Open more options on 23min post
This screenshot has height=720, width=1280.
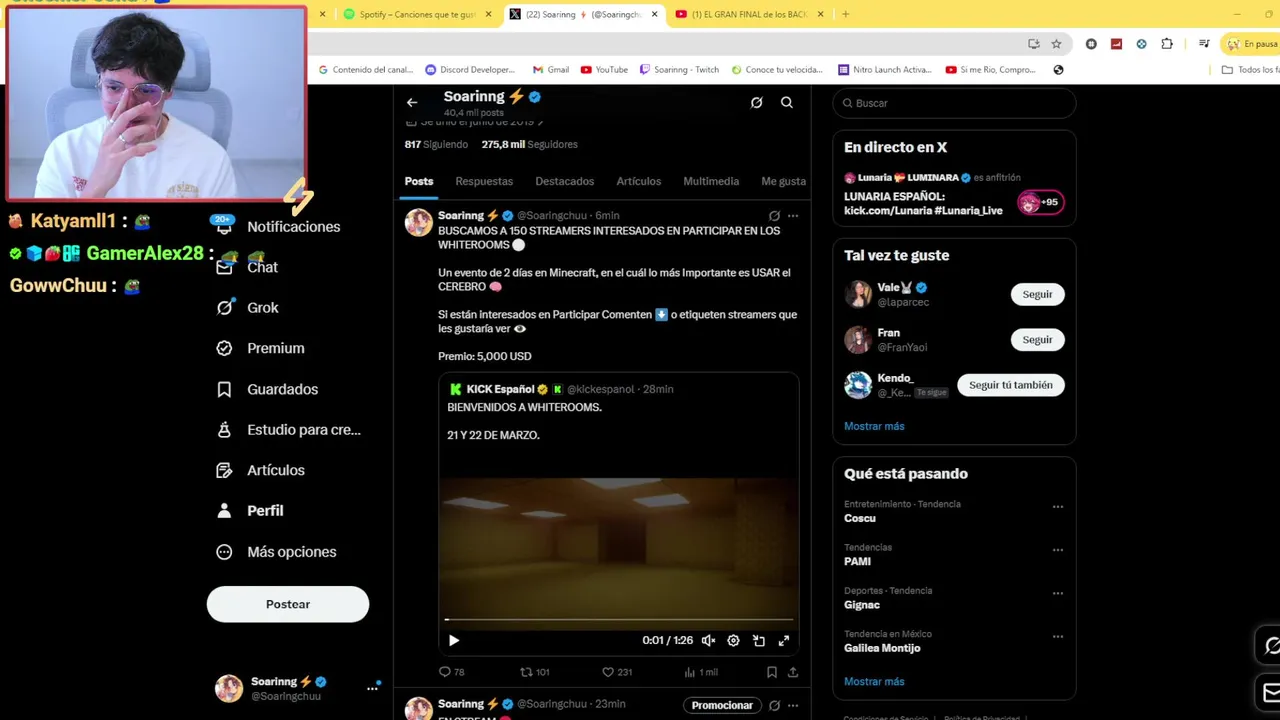coord(793,706)
